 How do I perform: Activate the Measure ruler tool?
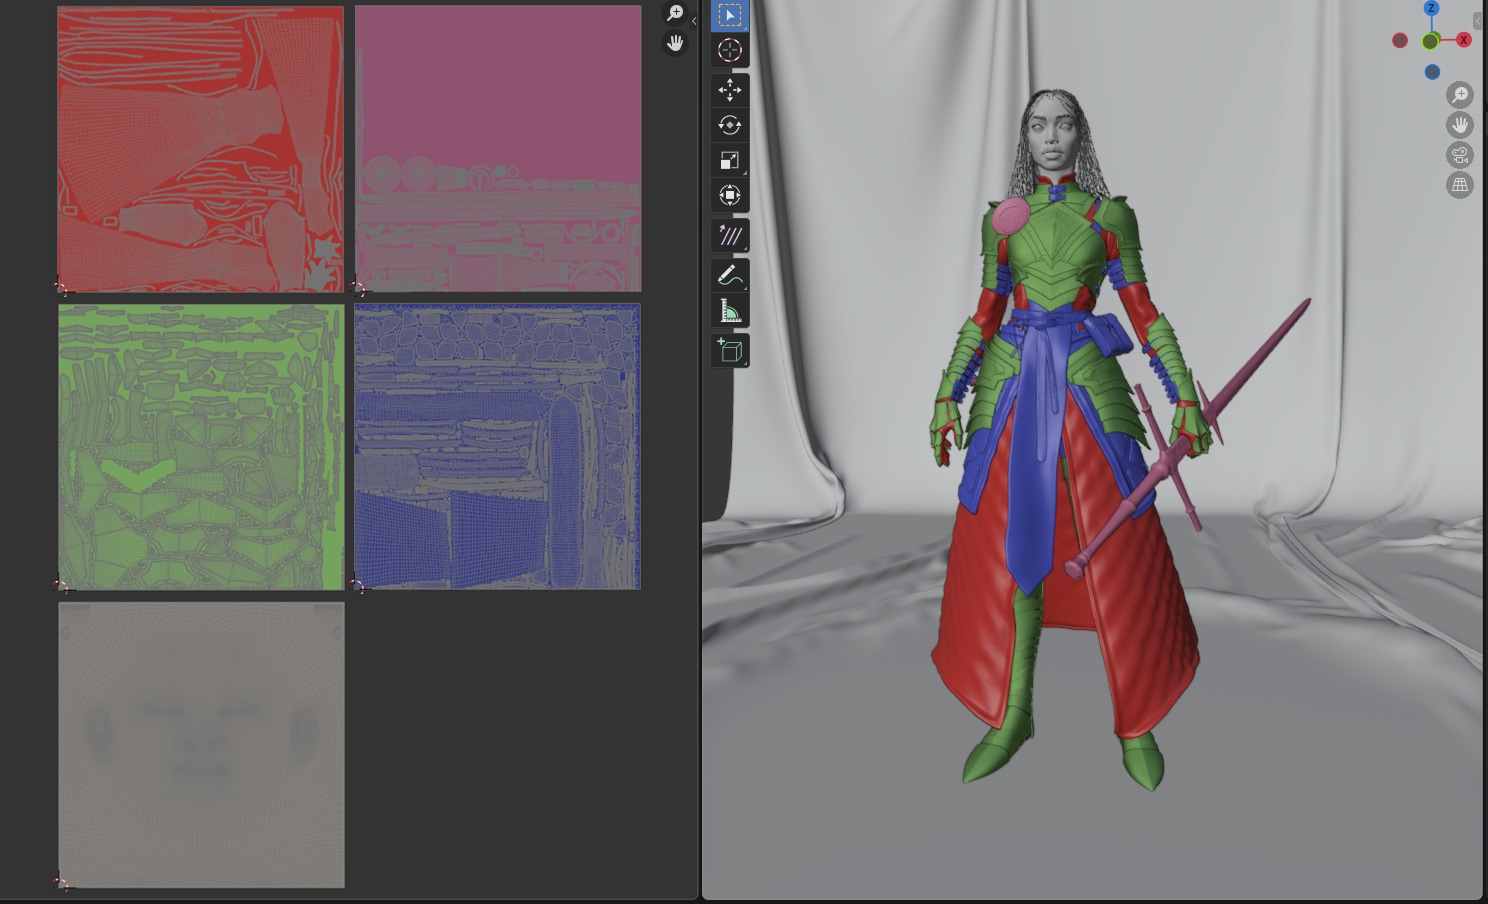(730, 311)
